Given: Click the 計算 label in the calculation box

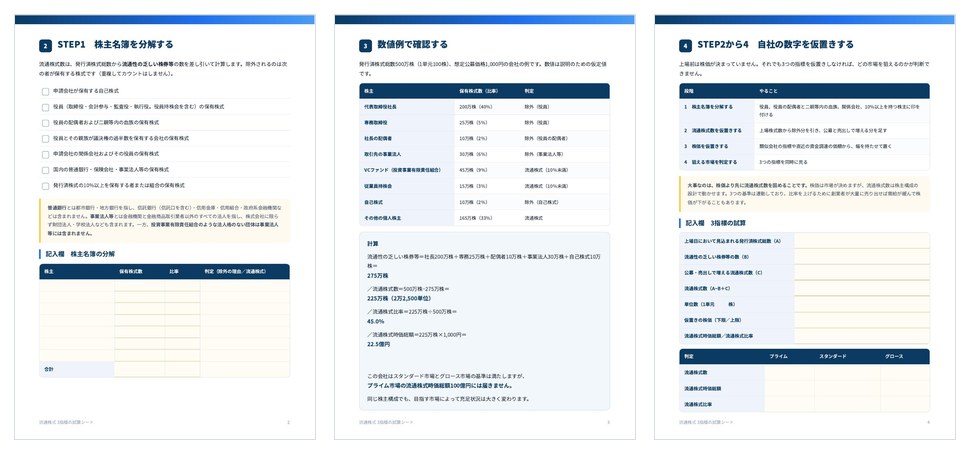Looking at the screenshot, I should click(373, 244).
